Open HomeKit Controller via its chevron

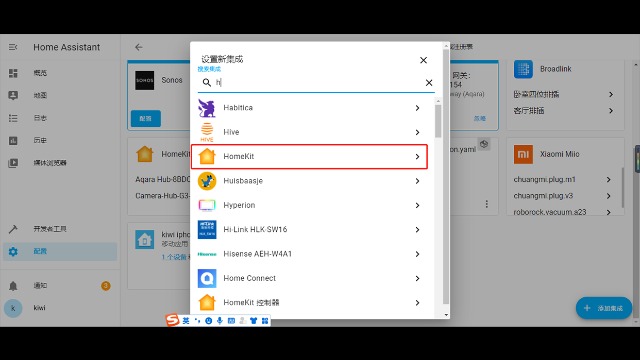pos(417,303)
